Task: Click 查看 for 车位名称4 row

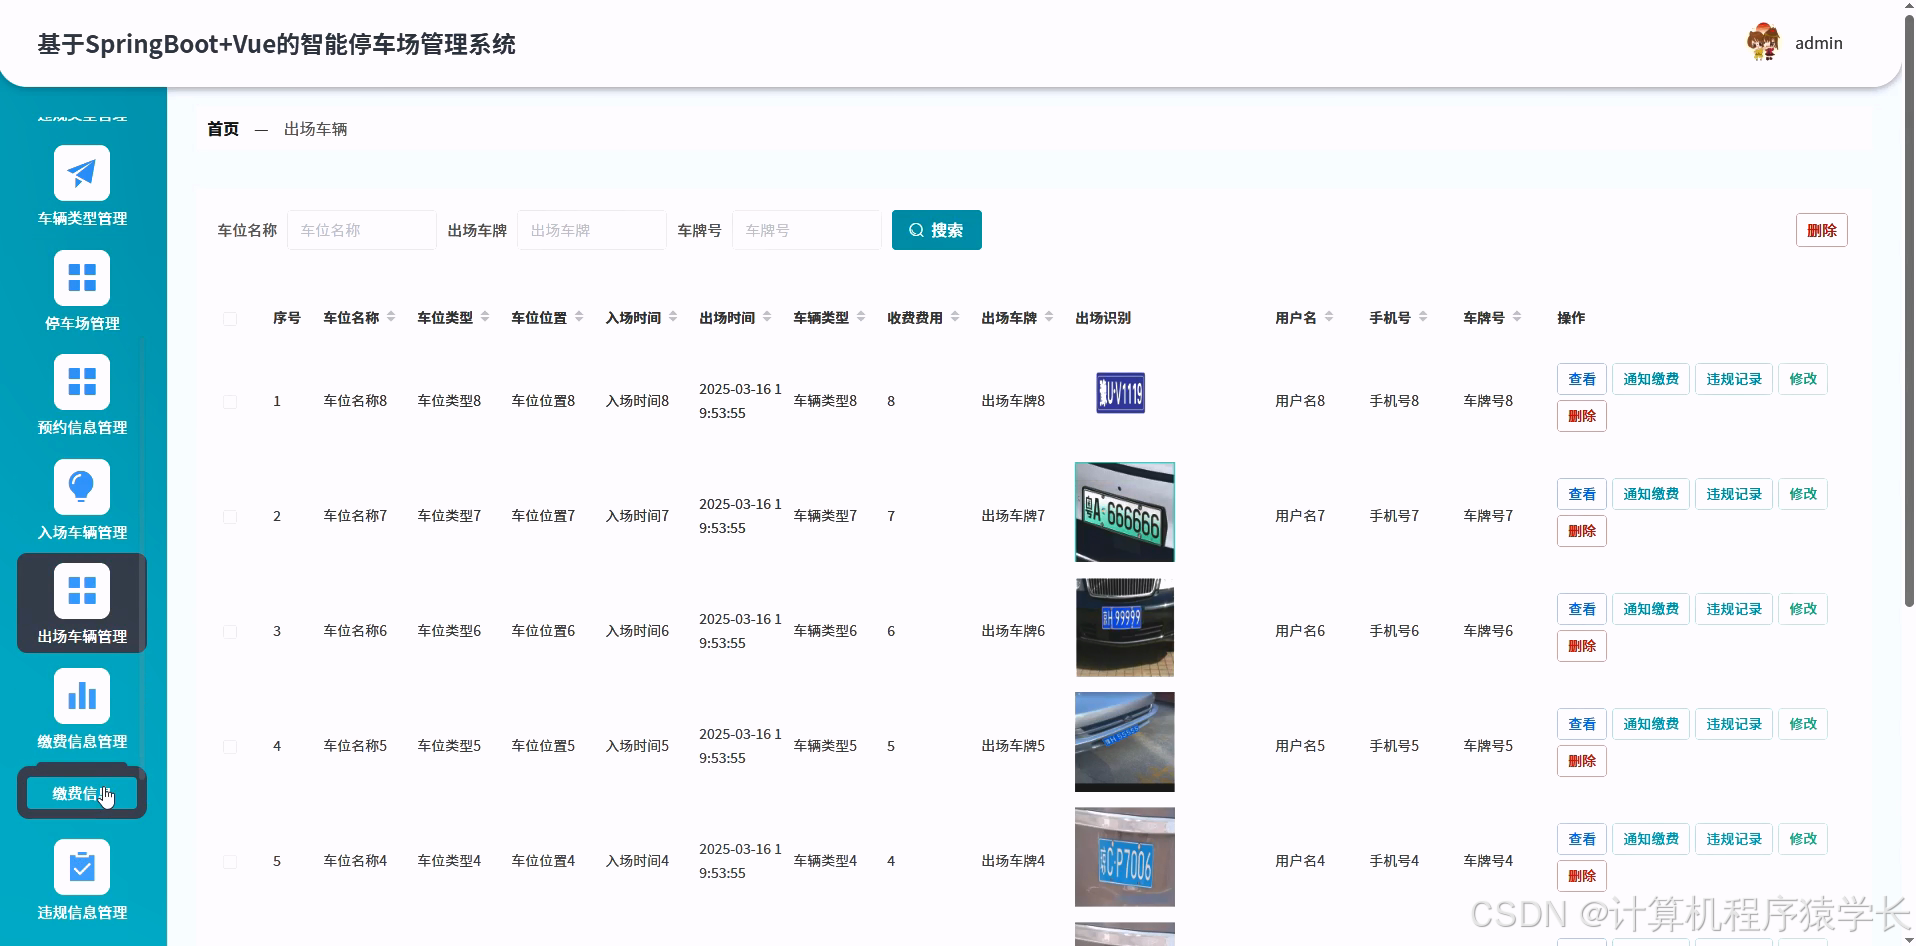Action: [1582, 839]
